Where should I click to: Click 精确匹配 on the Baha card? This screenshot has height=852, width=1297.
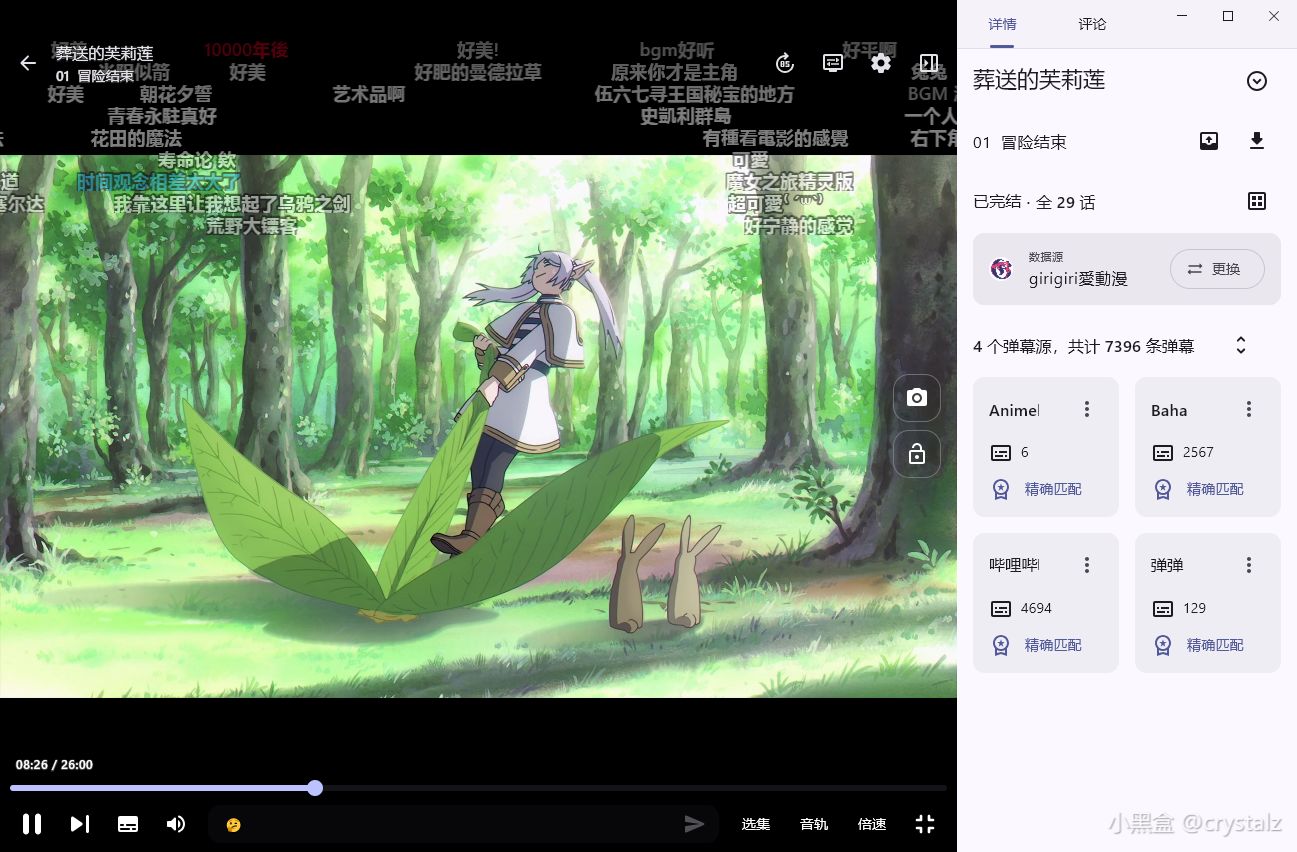(1215, 489)
